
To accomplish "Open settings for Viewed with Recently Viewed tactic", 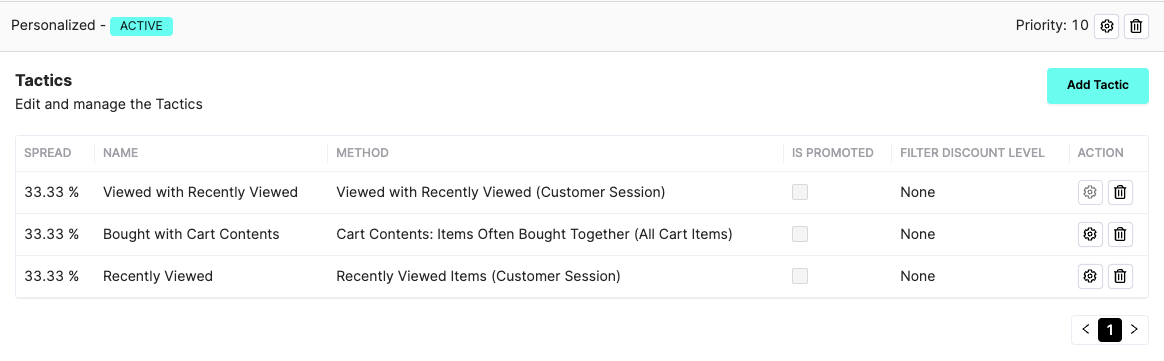I will 1090,192.
